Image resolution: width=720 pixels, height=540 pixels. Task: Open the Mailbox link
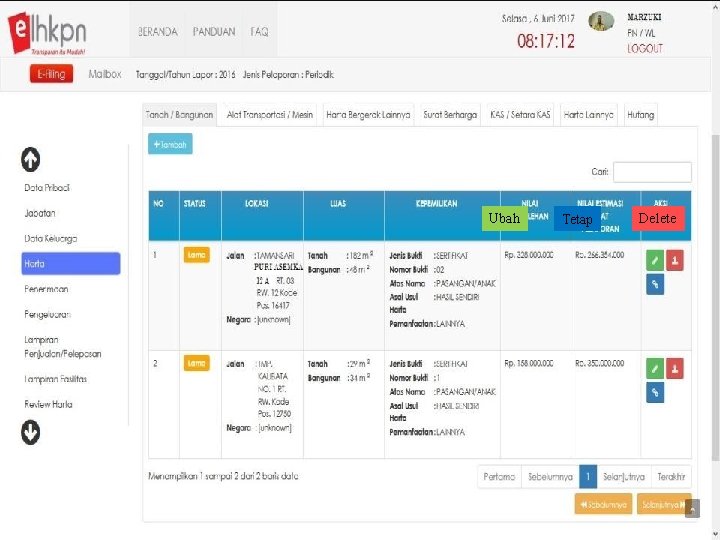105,74
